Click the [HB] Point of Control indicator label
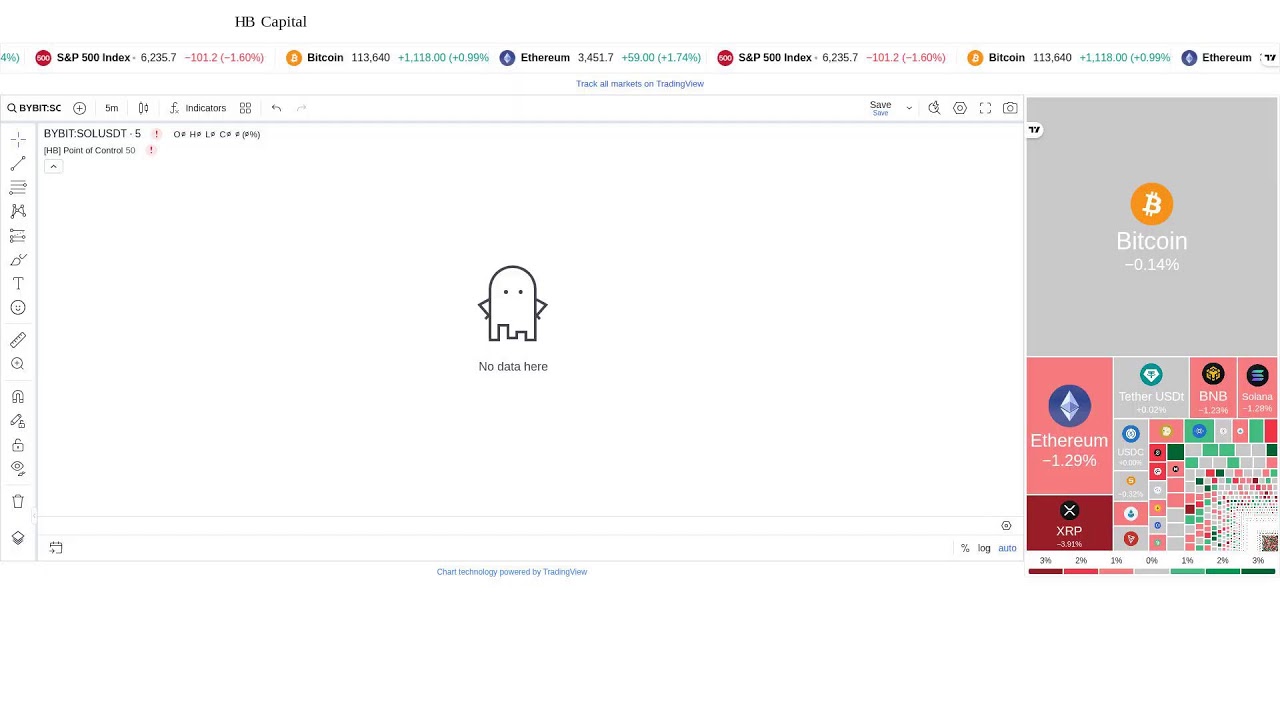1280x720 pixels. (x=83, y=151)
